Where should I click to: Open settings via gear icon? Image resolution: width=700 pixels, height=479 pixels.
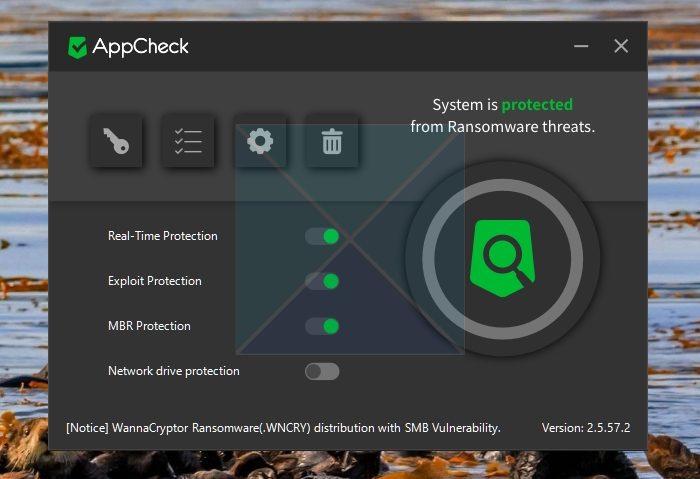coord(260,141)
